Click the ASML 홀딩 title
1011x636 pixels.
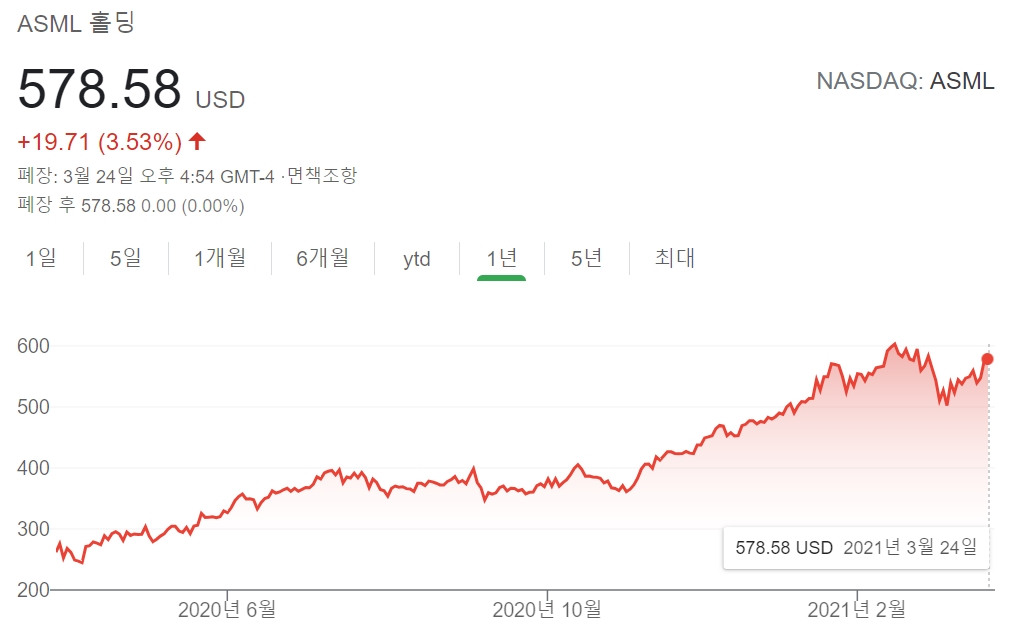[x=76, y=24]
